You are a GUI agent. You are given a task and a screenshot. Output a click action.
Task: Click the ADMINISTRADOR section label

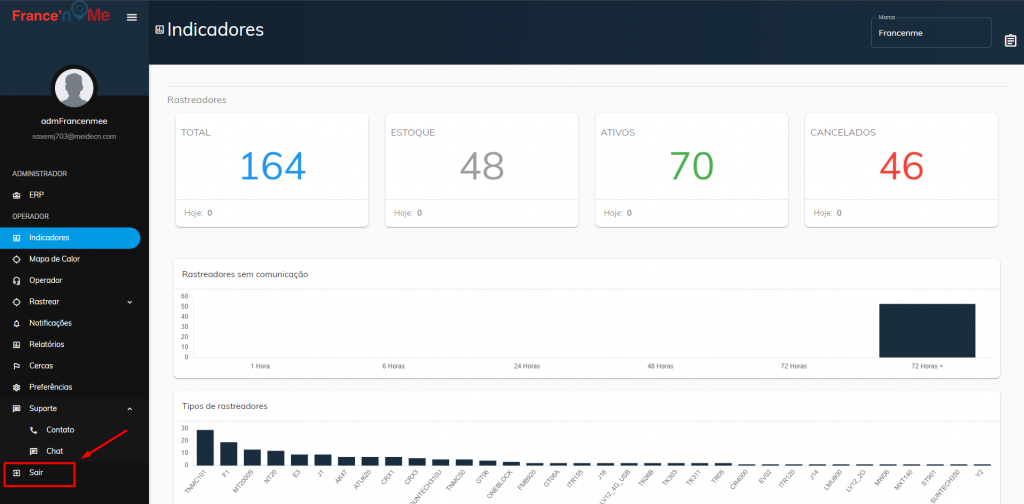tap(40, 174)
